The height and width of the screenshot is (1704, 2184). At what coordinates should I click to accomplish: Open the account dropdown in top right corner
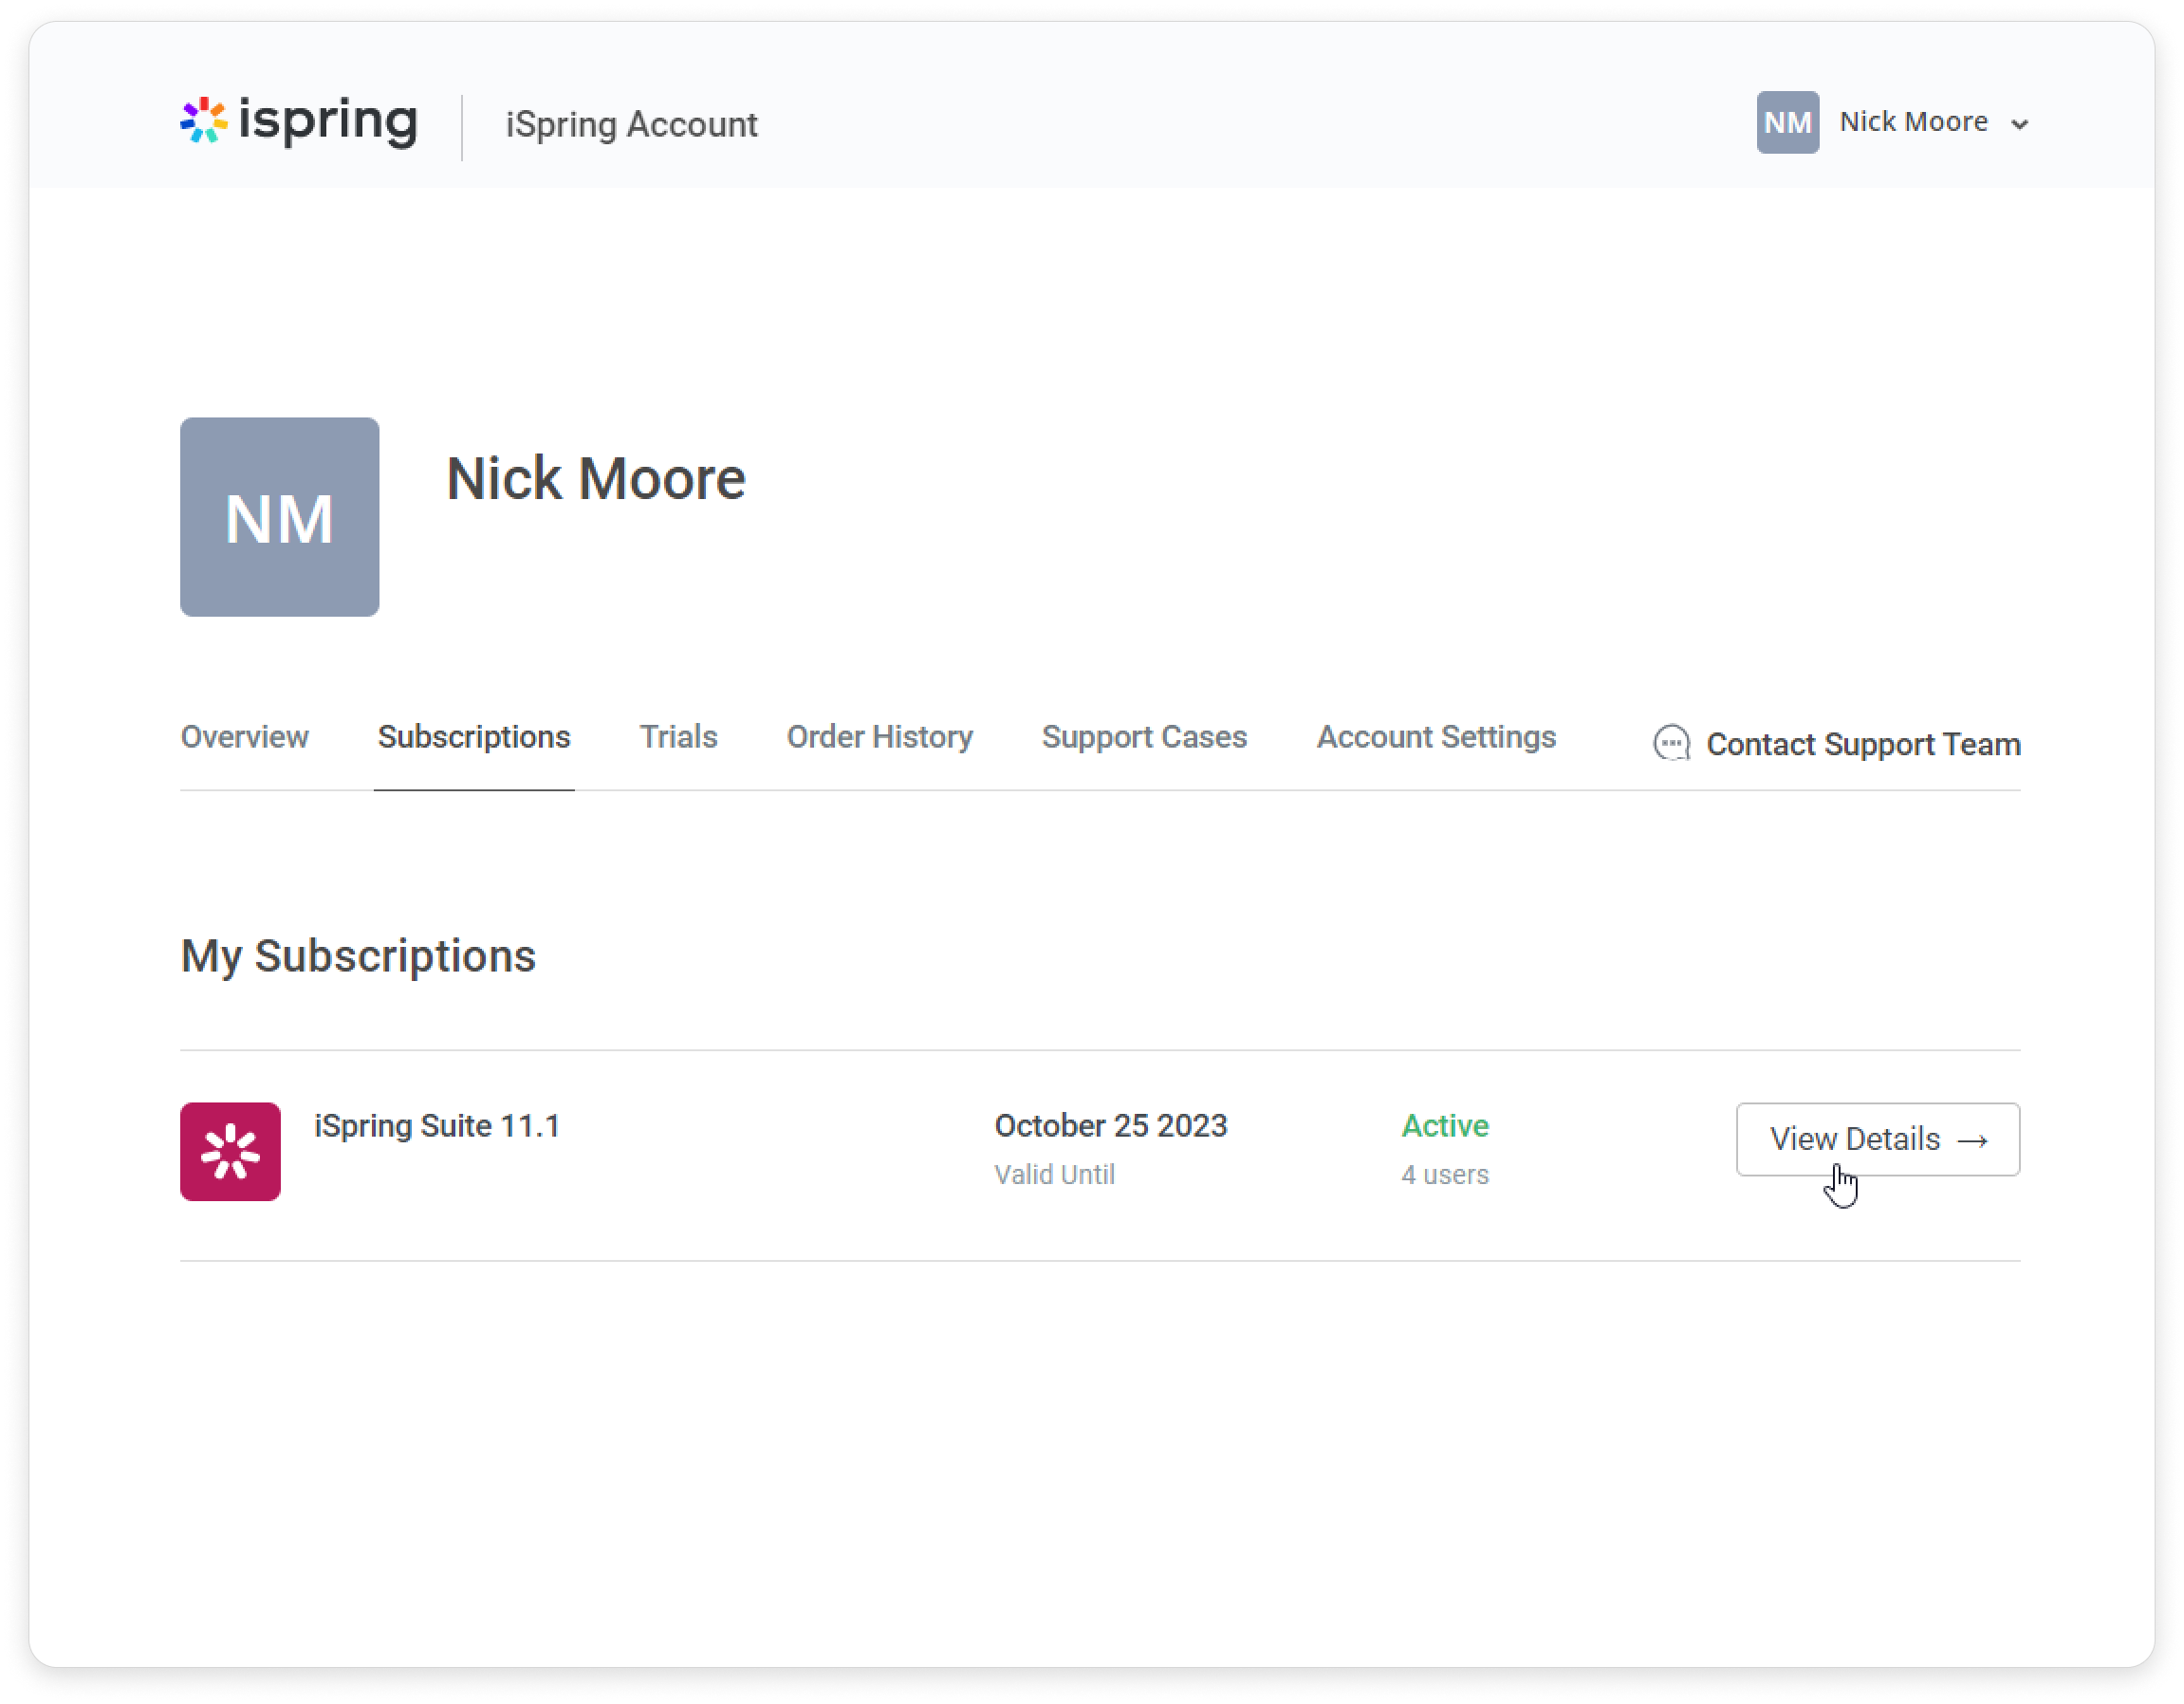[2021, 124]
